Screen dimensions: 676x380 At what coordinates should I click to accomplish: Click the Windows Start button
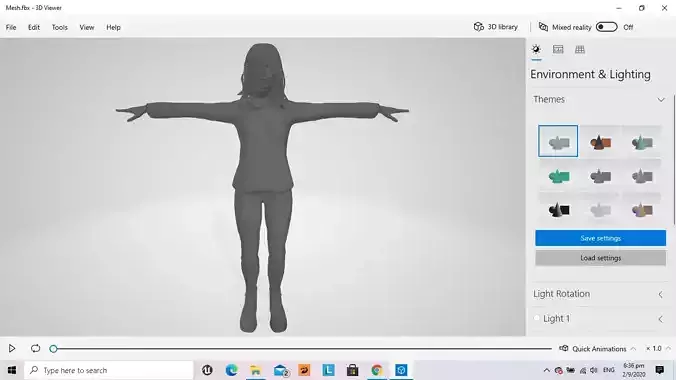(x=12, y=370)
